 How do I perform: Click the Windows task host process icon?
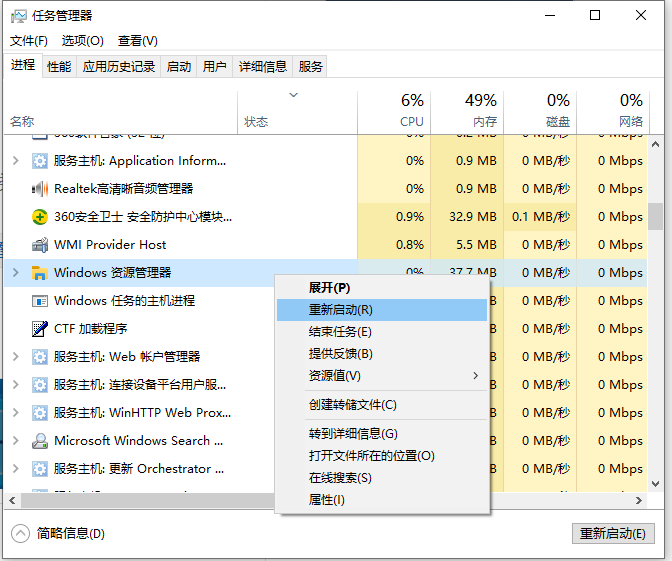coord(40,301)
